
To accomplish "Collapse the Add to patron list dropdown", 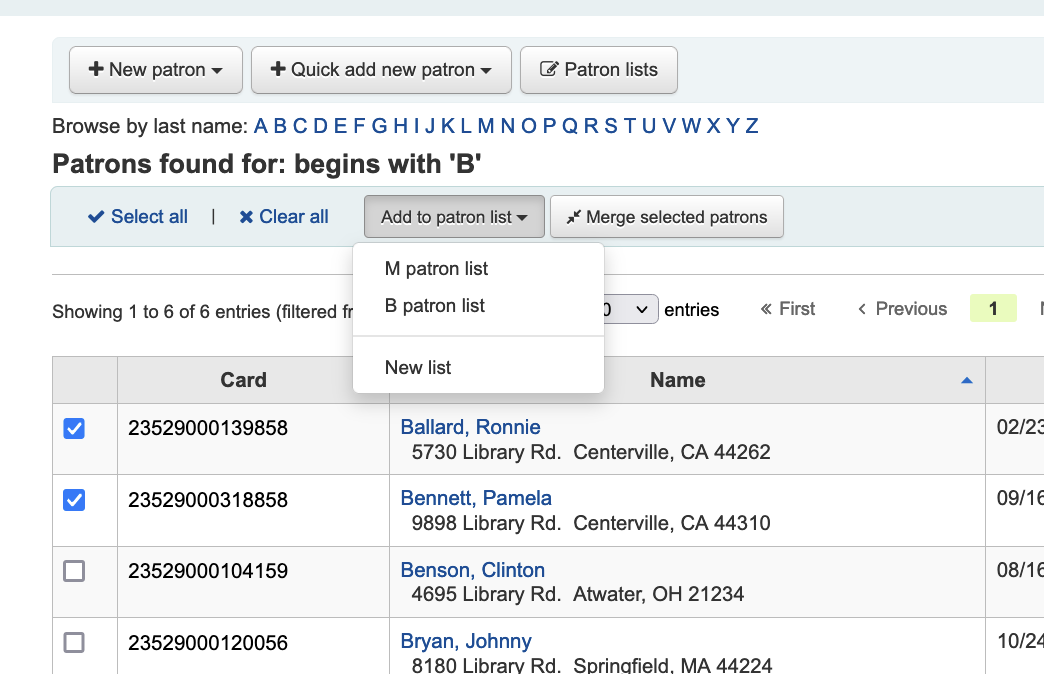I will (x=454, y=217).
